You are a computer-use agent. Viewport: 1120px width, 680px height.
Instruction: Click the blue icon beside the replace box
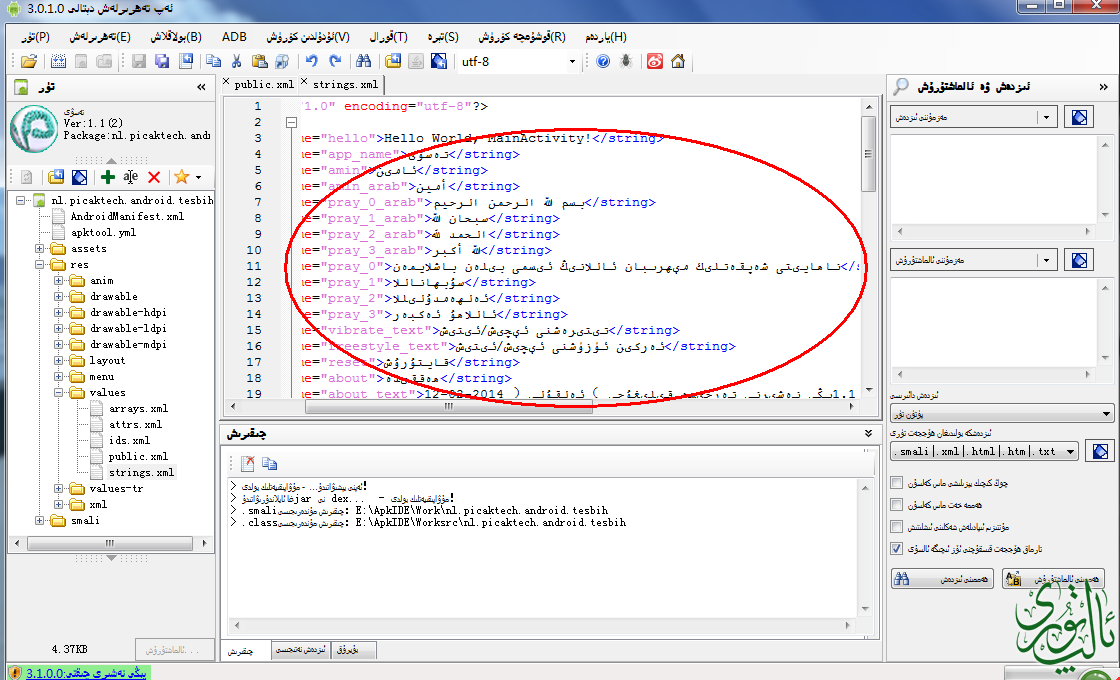(x=1079, y=260)
